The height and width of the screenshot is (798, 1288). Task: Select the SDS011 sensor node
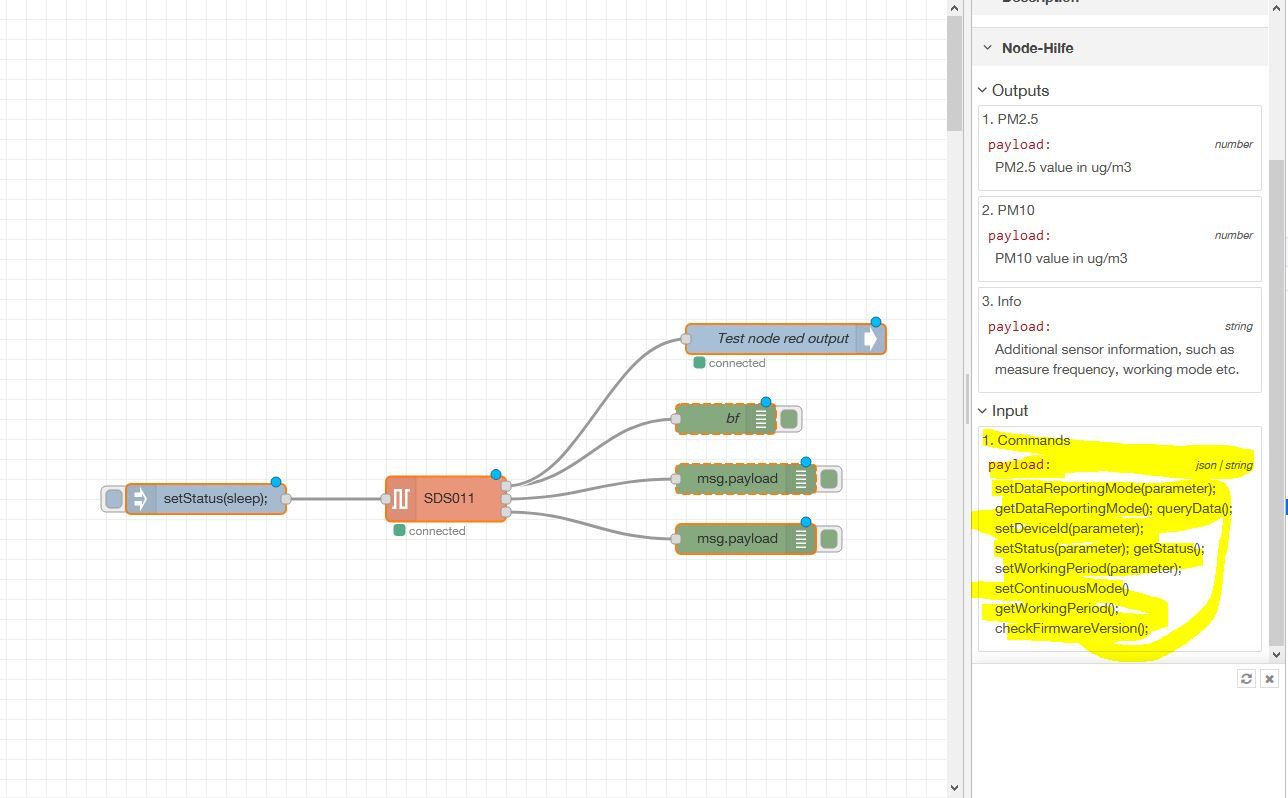pyautogui.click(x=446, y=498)
